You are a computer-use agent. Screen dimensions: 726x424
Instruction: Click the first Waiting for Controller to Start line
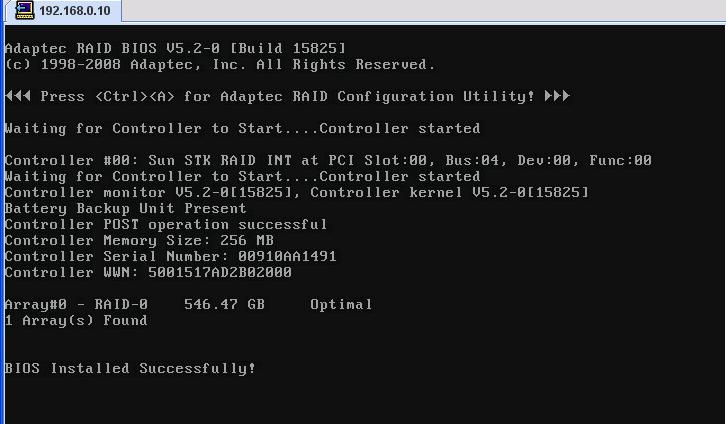[x=243, y=128]
